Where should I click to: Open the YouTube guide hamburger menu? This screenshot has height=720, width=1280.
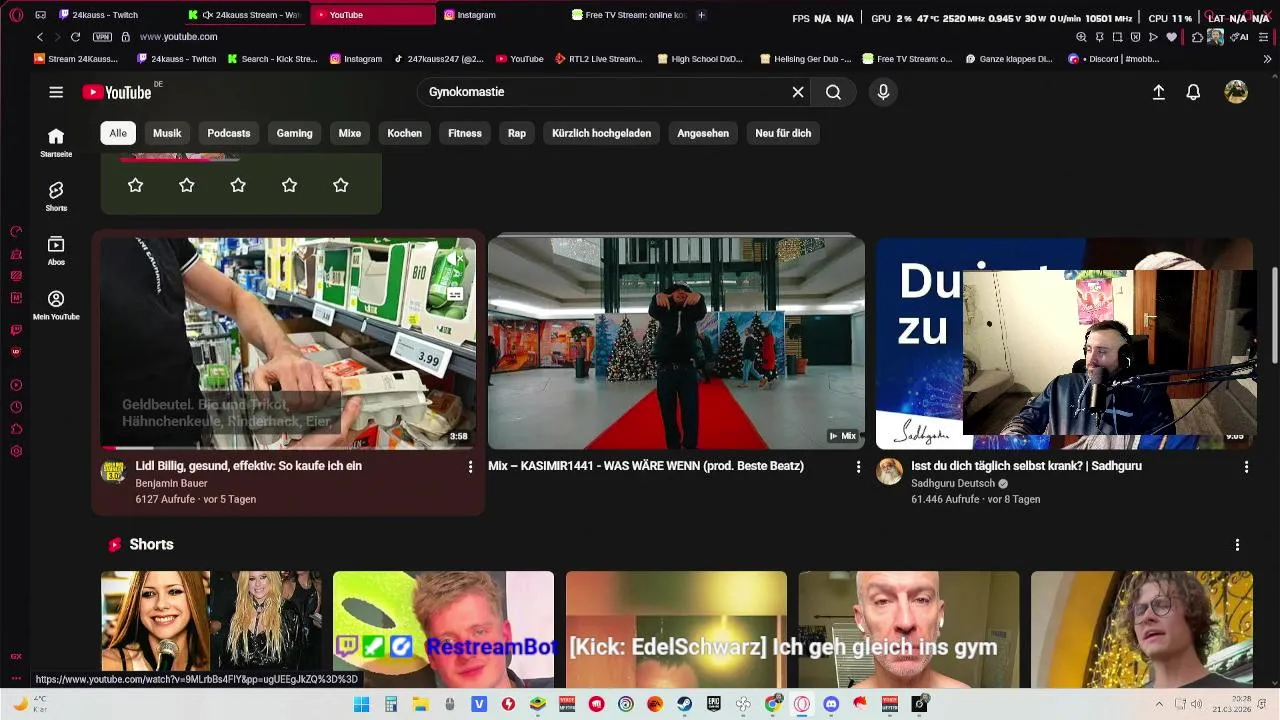click(x=56, y=92)
